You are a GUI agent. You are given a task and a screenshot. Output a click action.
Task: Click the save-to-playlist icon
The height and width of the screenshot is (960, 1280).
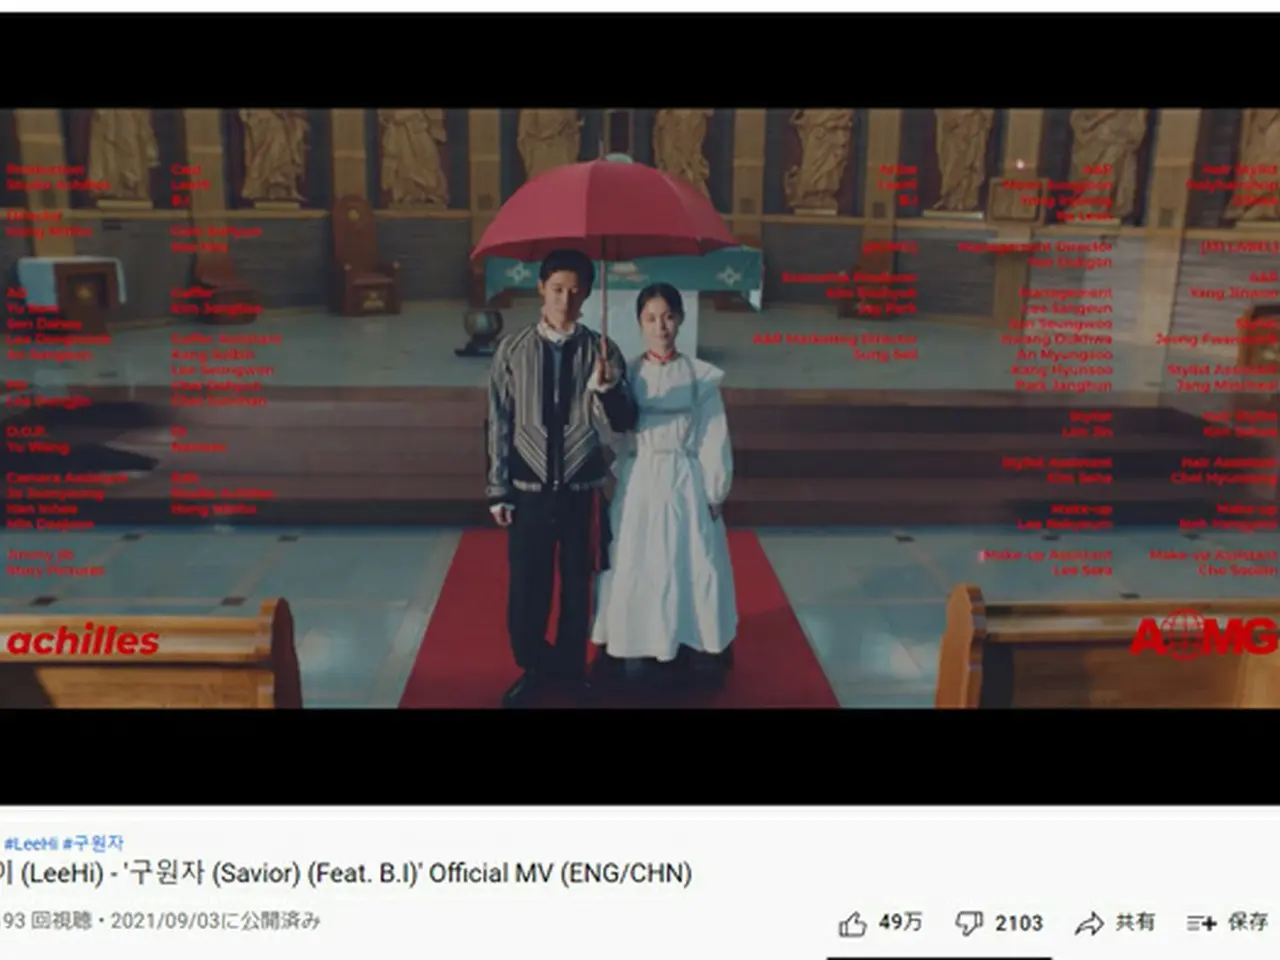point(1201,923)
